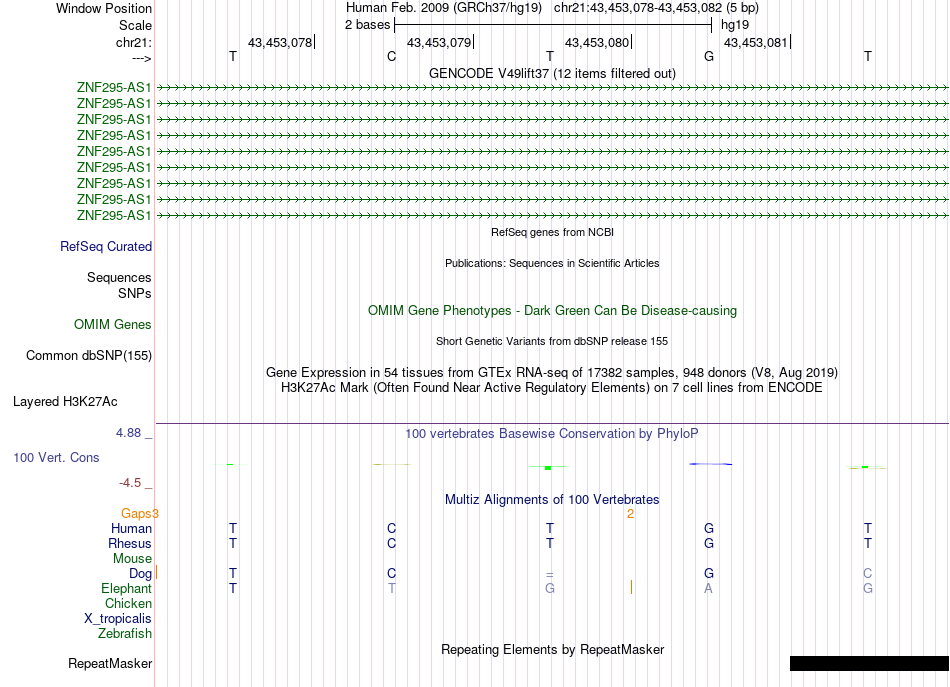Click the 100 Vert. Cons track label

pos(56,458)
